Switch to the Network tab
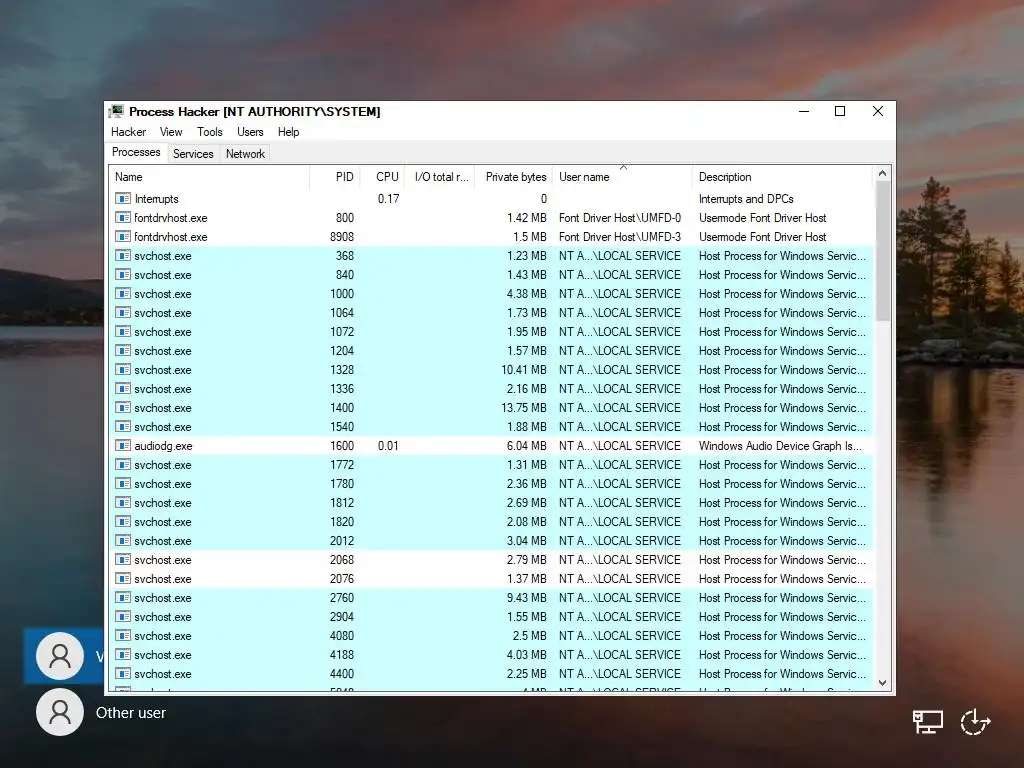The width and height of the screenshot is (1024, 768). 246,153
